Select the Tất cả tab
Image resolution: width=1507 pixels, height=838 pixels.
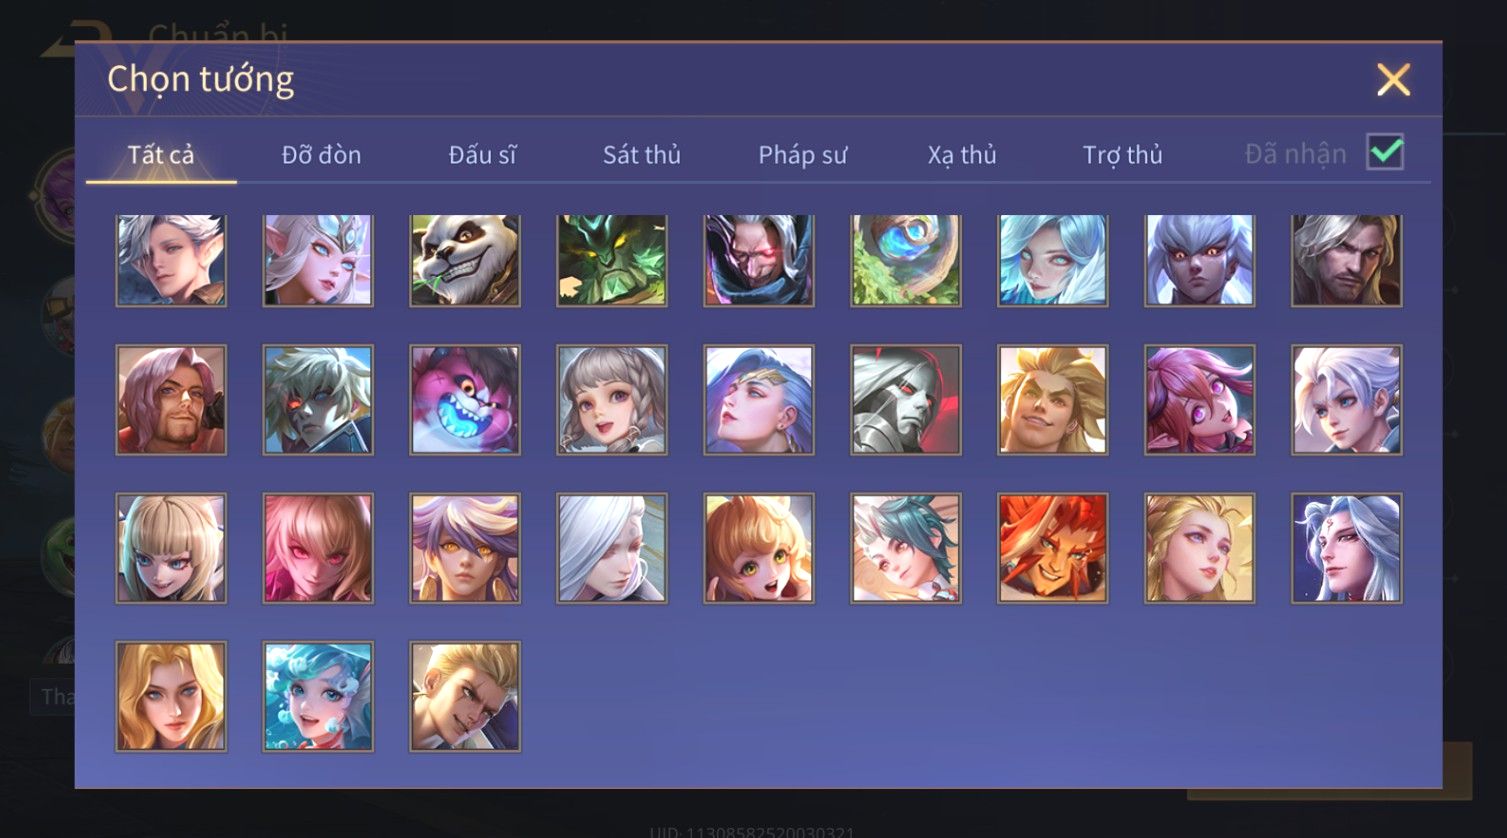[161, 155]
